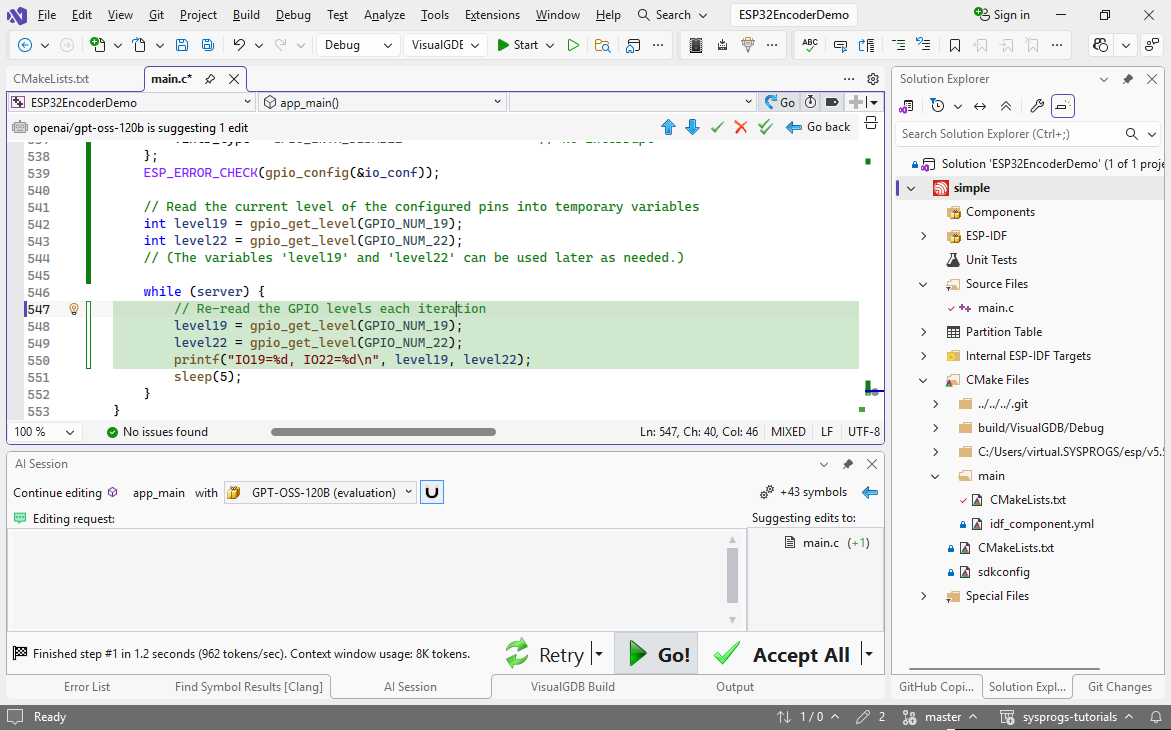
Task: Click the Collapse All icon in Solution Explorer
Action: (1006, 106)
